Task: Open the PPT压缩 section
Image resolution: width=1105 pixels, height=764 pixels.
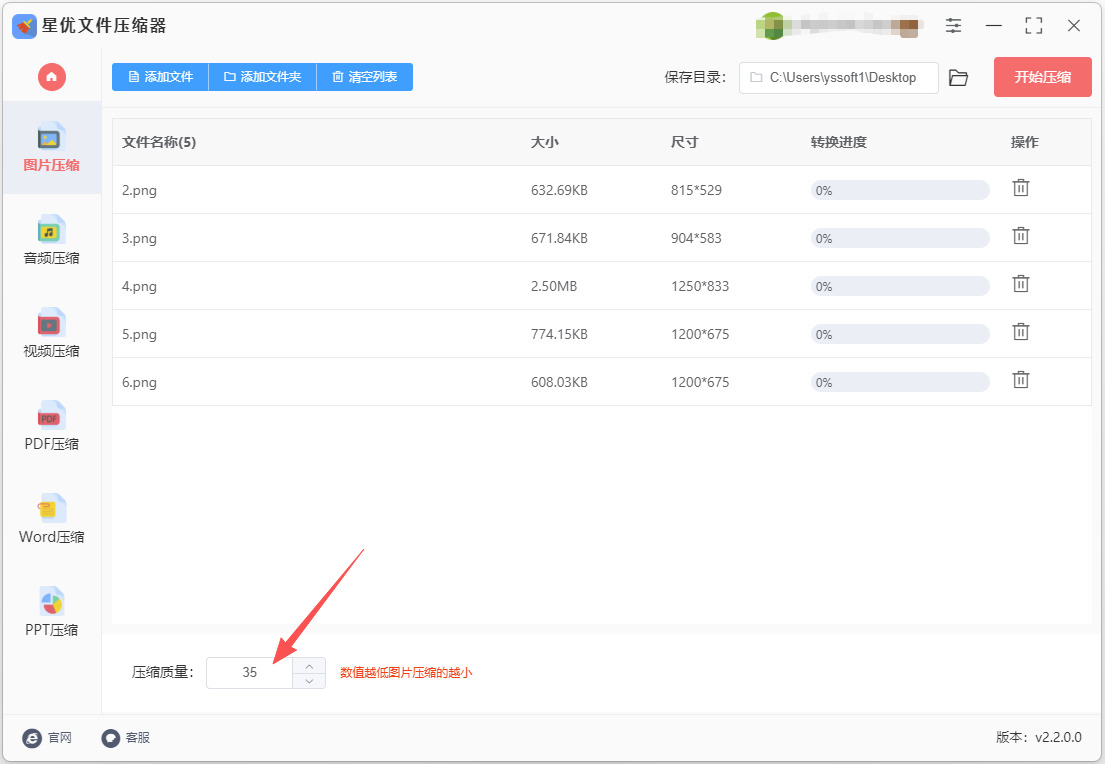Action: [51, 612]
